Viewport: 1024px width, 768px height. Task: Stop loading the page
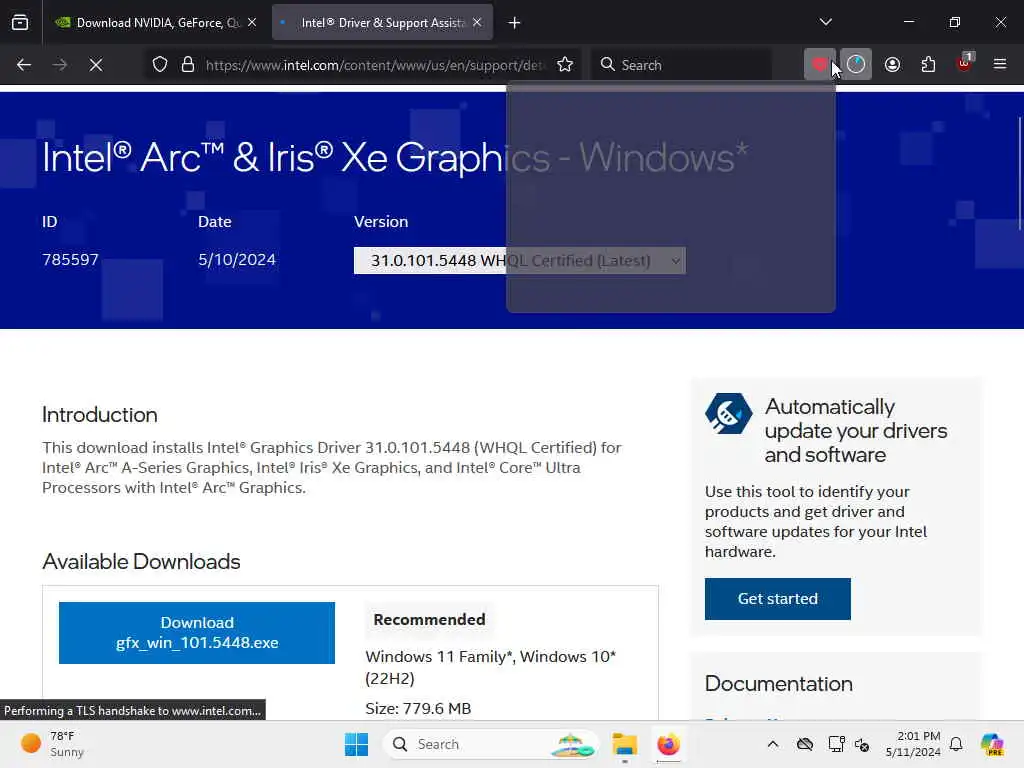[96, 65]
